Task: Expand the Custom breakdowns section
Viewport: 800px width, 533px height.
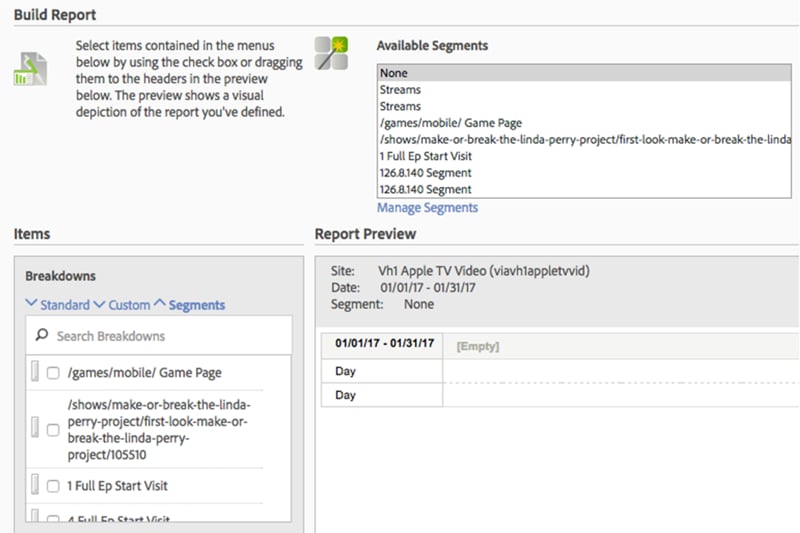Action: coord(122,304)
